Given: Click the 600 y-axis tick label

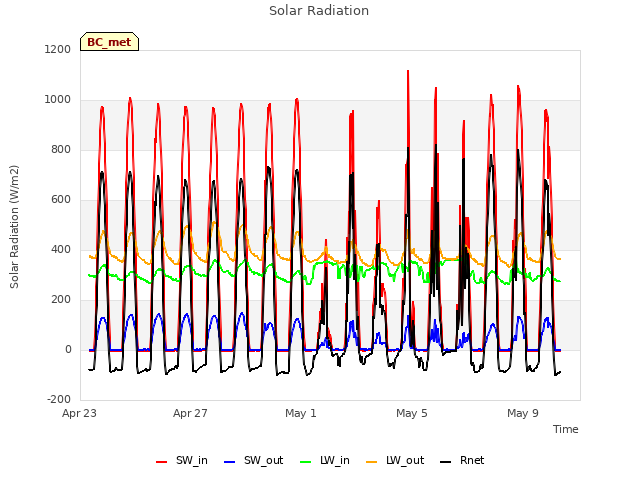Looking at the screenshot, I should 61,200.
